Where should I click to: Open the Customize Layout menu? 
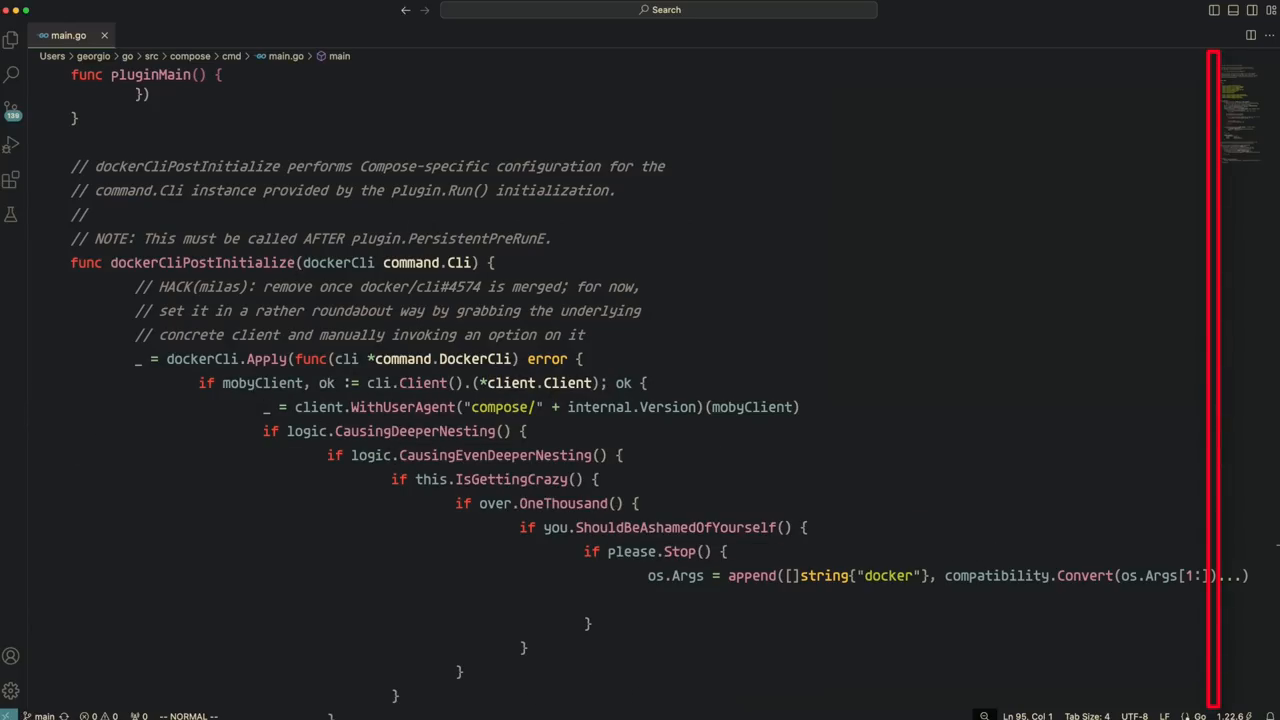pos(1270,10)
